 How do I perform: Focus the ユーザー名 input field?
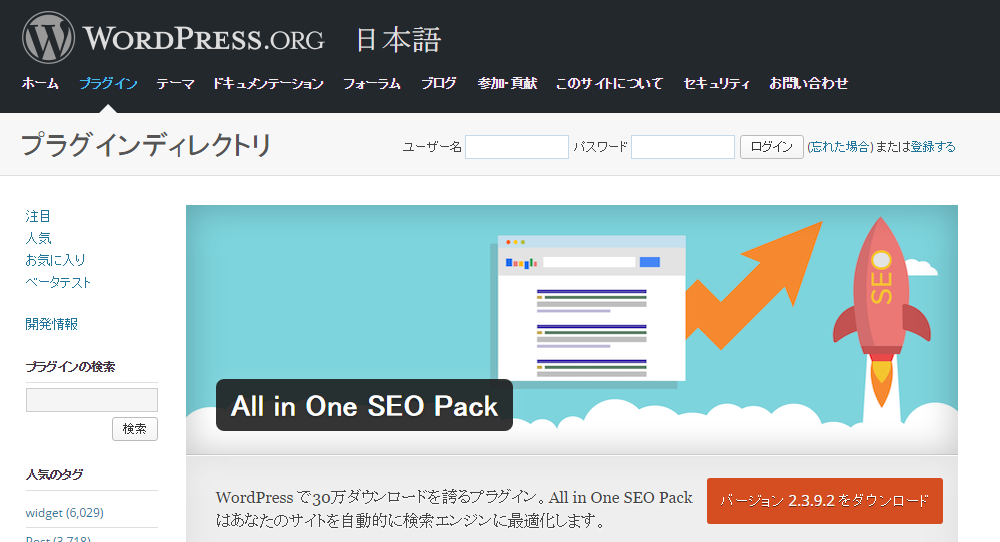(517, 147)
